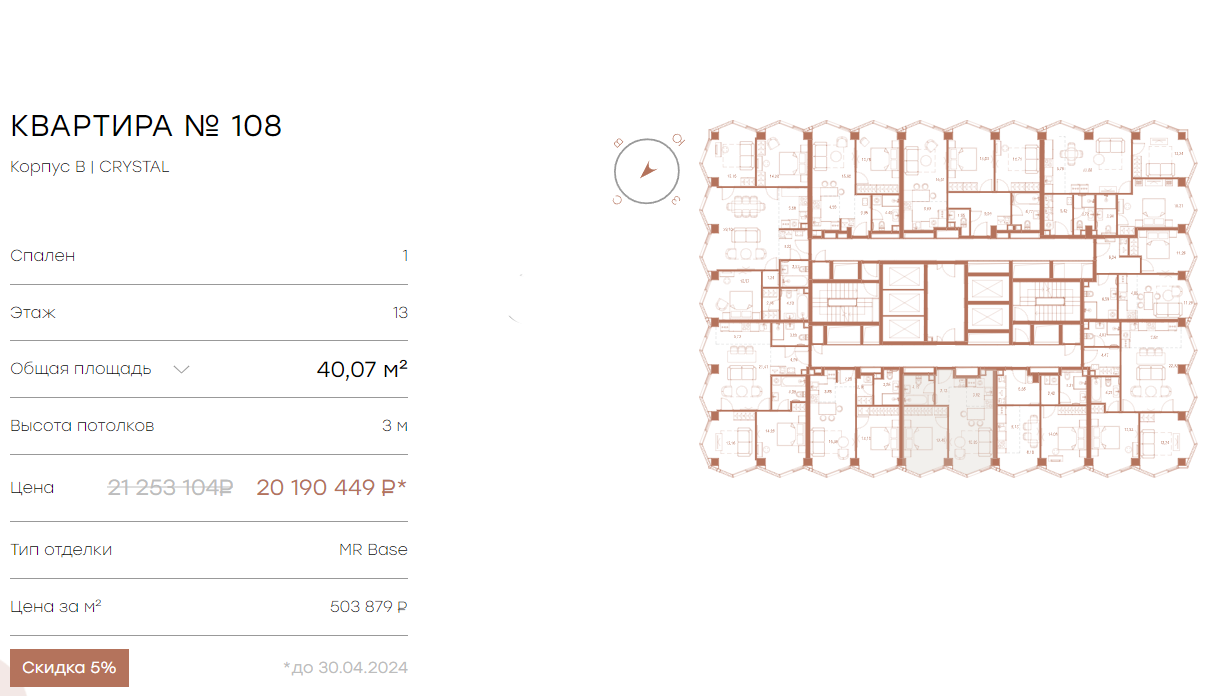Click the right stairwell on floor plan

[x=1048, y=302]
